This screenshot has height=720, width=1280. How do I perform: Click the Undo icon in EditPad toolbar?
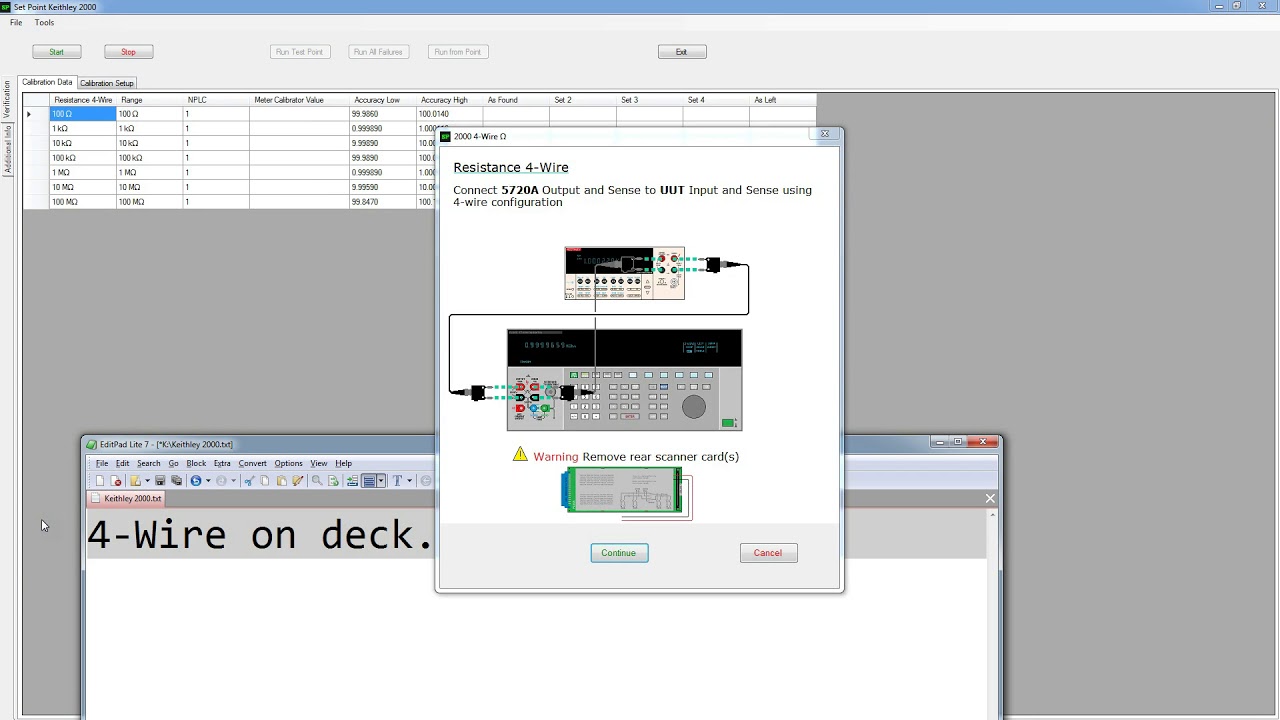(196, 481)
